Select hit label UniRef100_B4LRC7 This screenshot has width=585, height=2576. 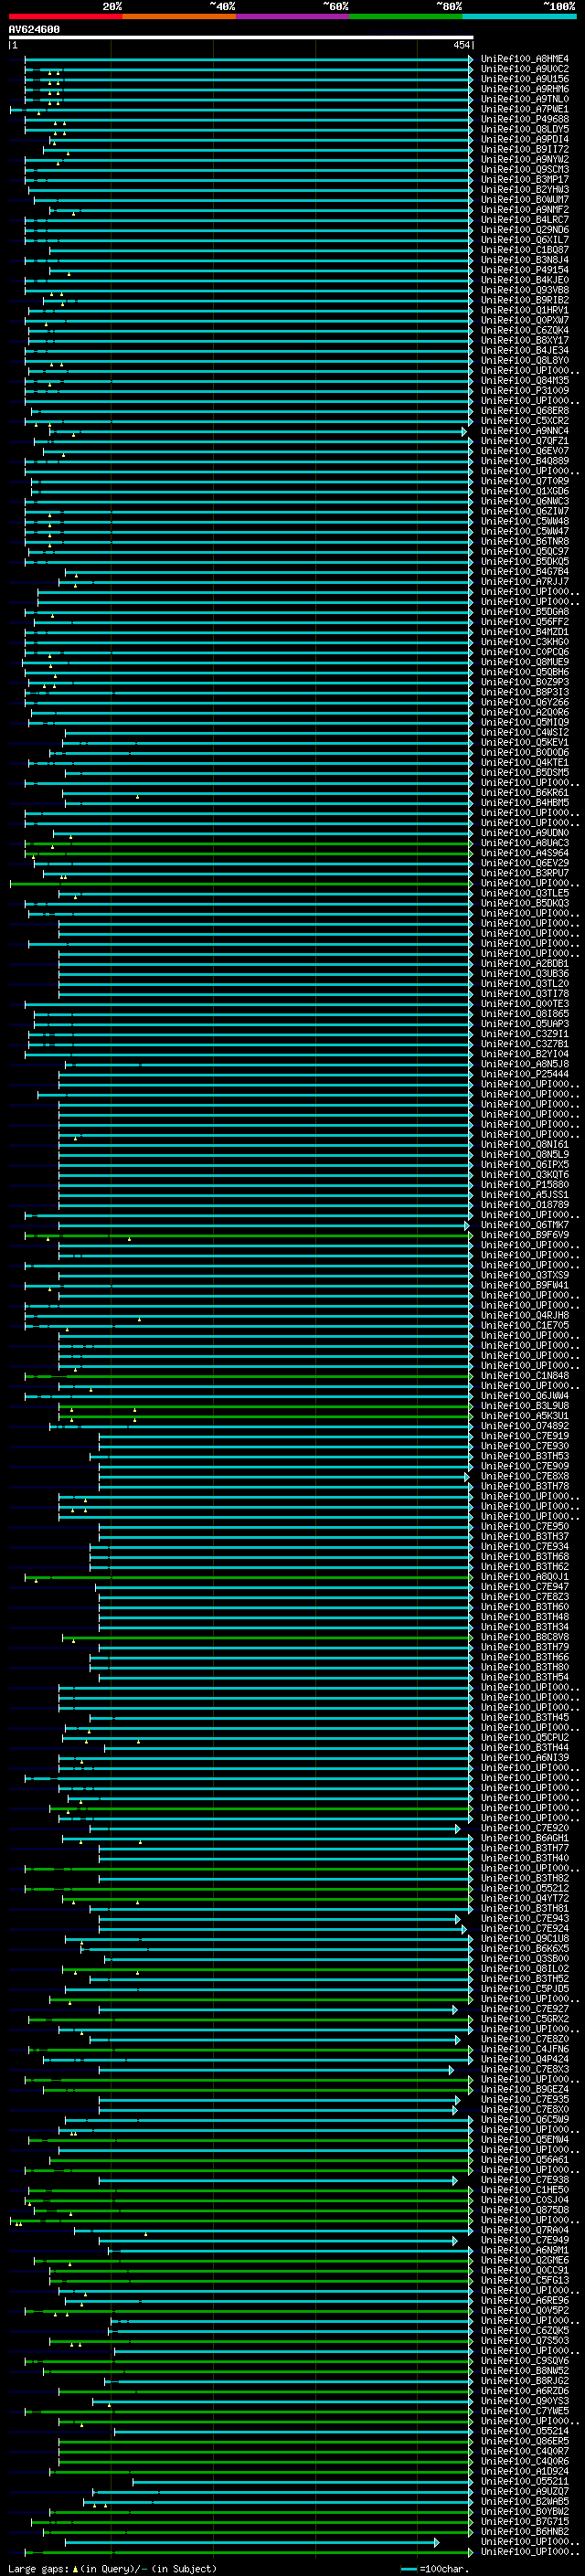point(525,220)
